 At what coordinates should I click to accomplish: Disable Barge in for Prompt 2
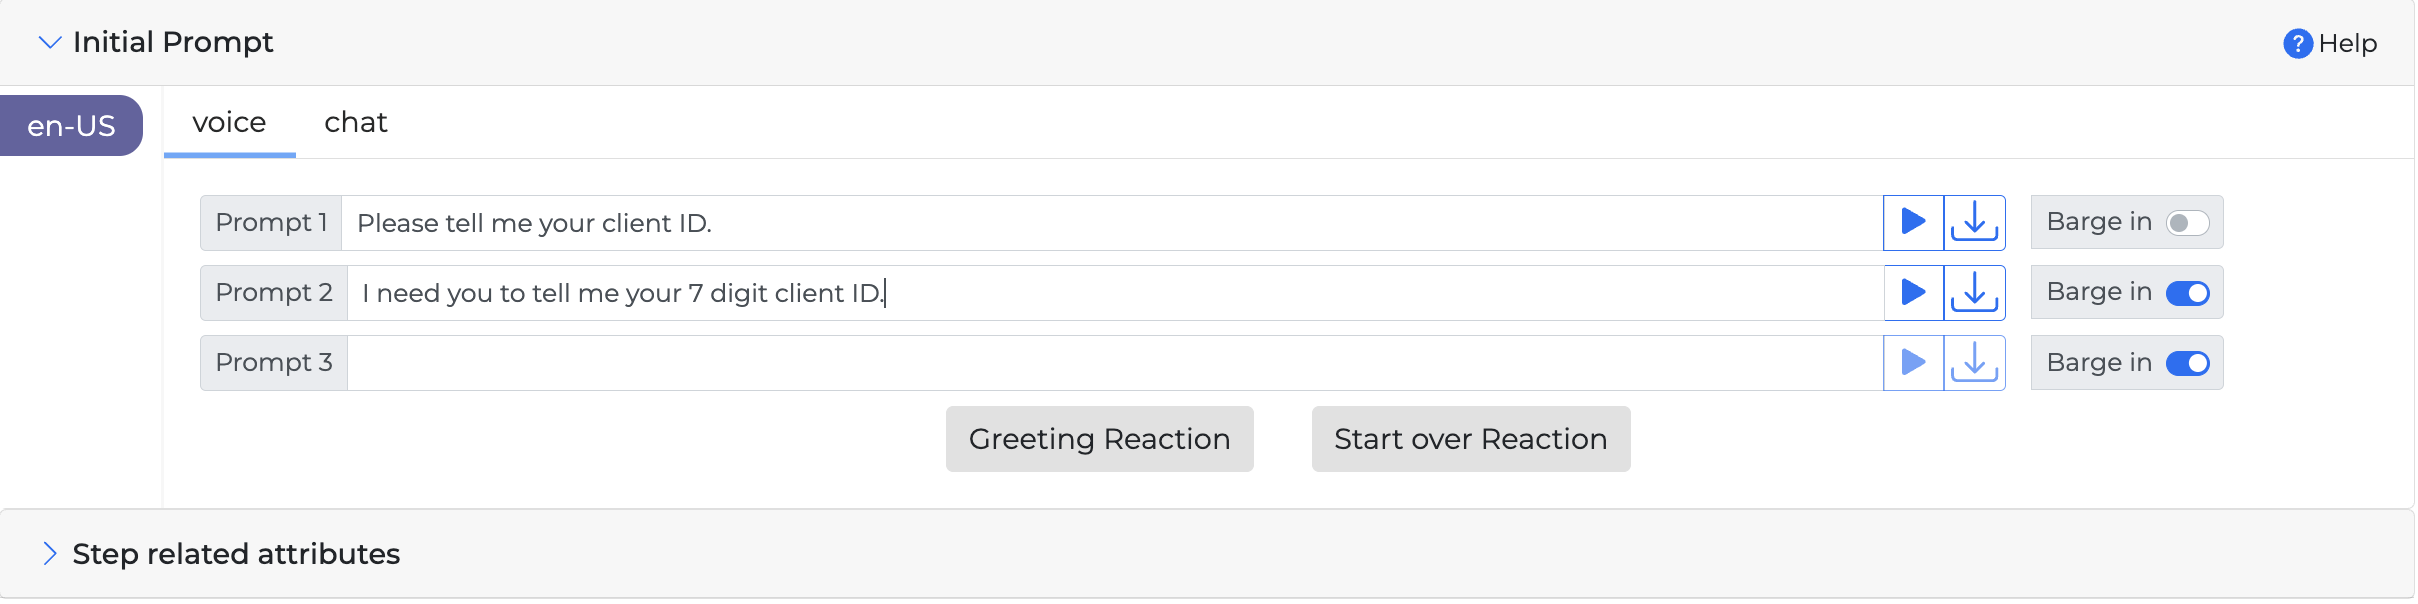tap(2187, 293)
